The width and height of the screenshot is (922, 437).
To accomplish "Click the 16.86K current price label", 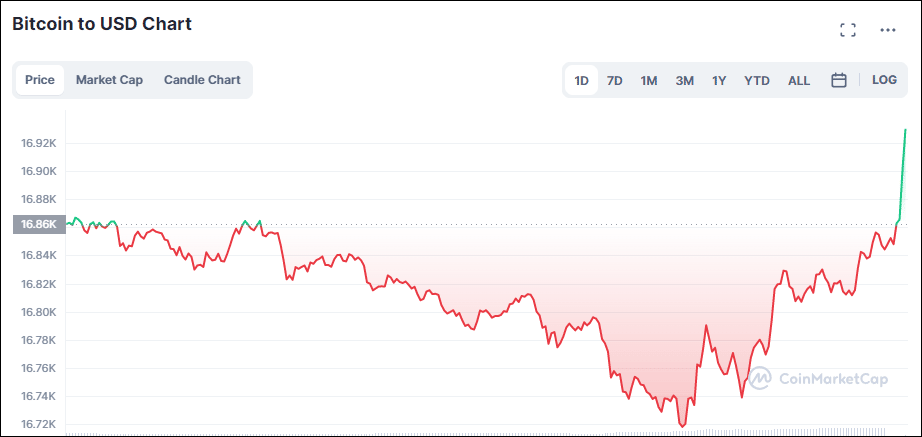I will coord(39,225).
